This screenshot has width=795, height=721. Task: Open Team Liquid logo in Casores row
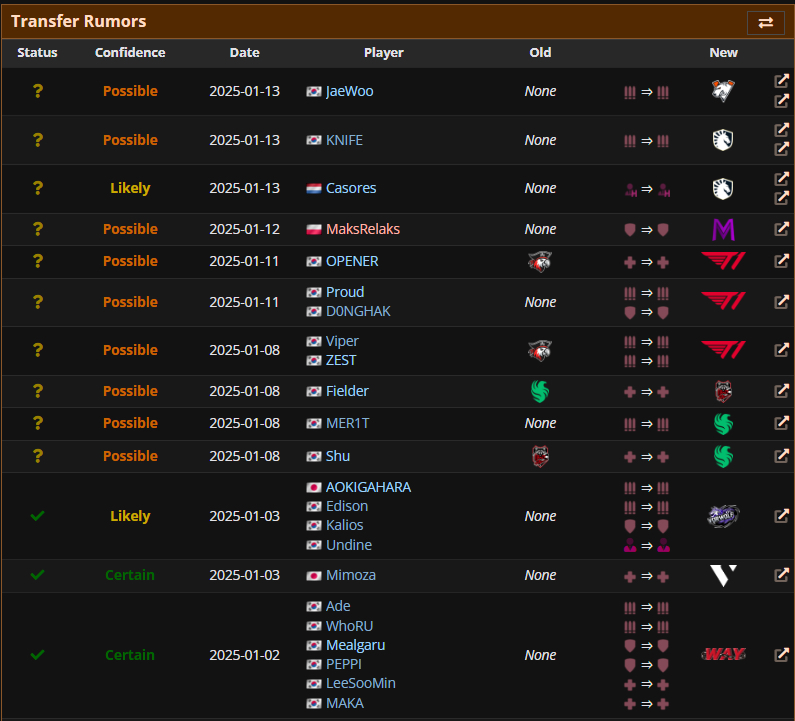coord(723,188)
